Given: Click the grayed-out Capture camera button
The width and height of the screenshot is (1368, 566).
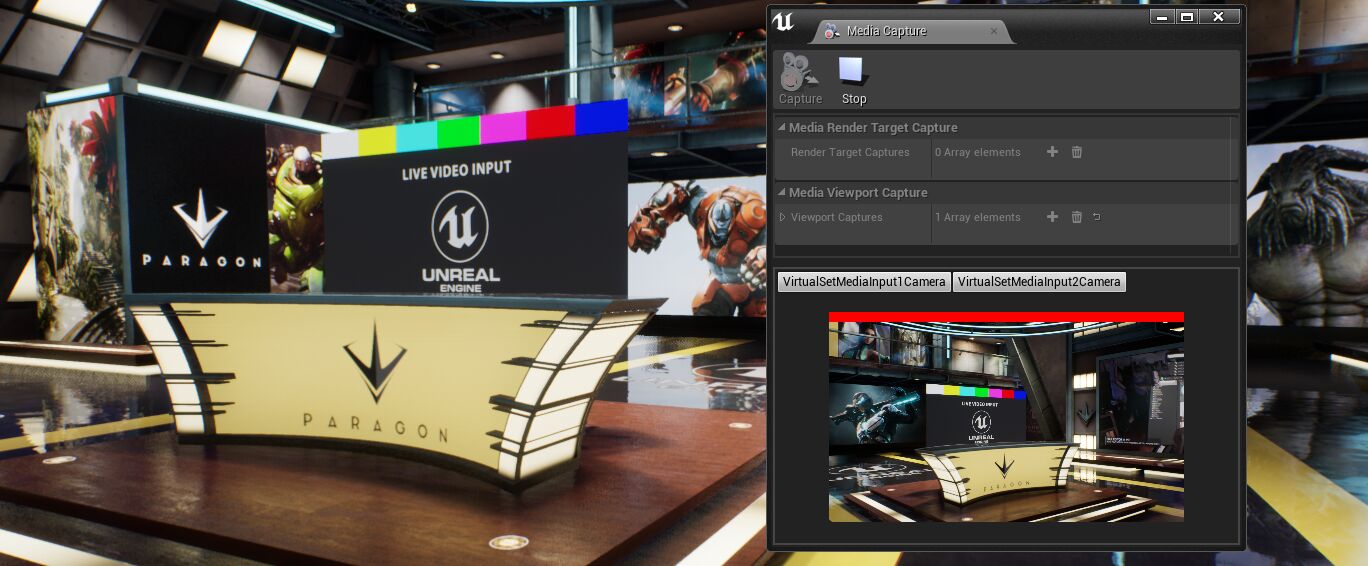Looking at the screenshot, I should (x=800, y=80).
